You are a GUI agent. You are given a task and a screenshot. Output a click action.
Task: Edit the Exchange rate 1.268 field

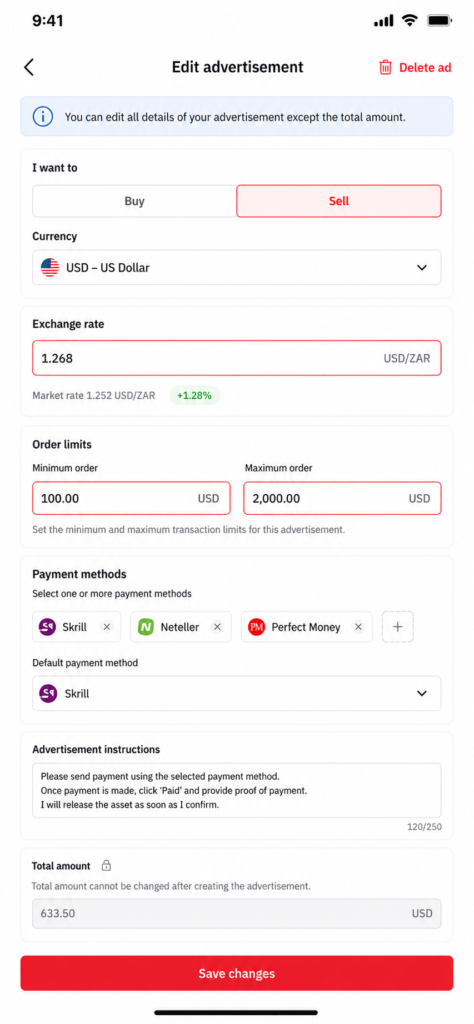[x=237, y=358]
